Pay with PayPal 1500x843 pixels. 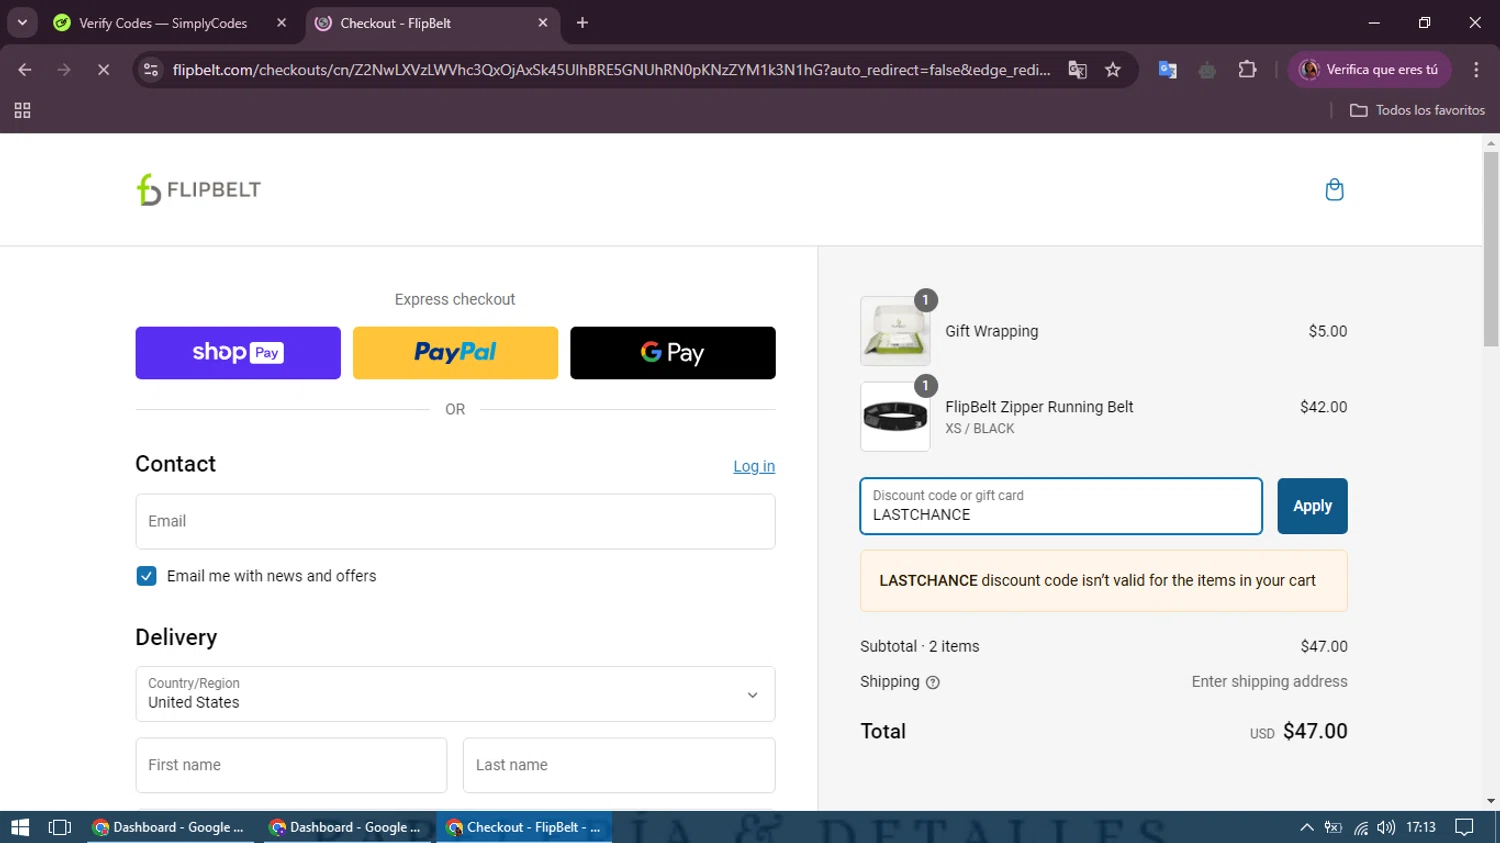(455, 353)
